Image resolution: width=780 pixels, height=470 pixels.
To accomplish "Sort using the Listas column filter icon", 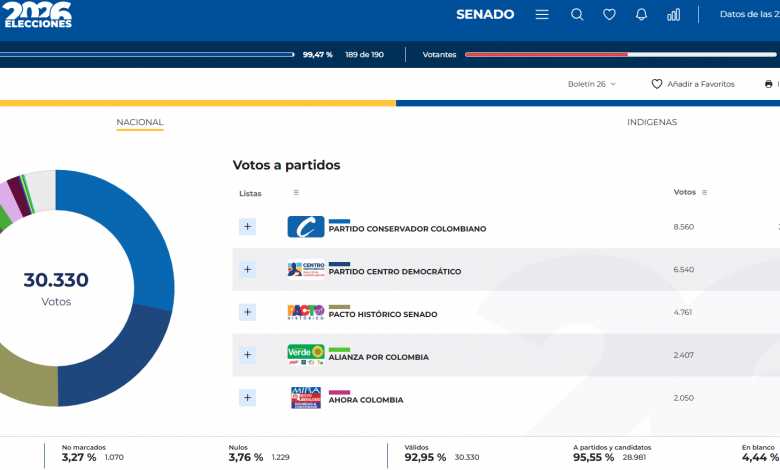I will pos(295,193).
